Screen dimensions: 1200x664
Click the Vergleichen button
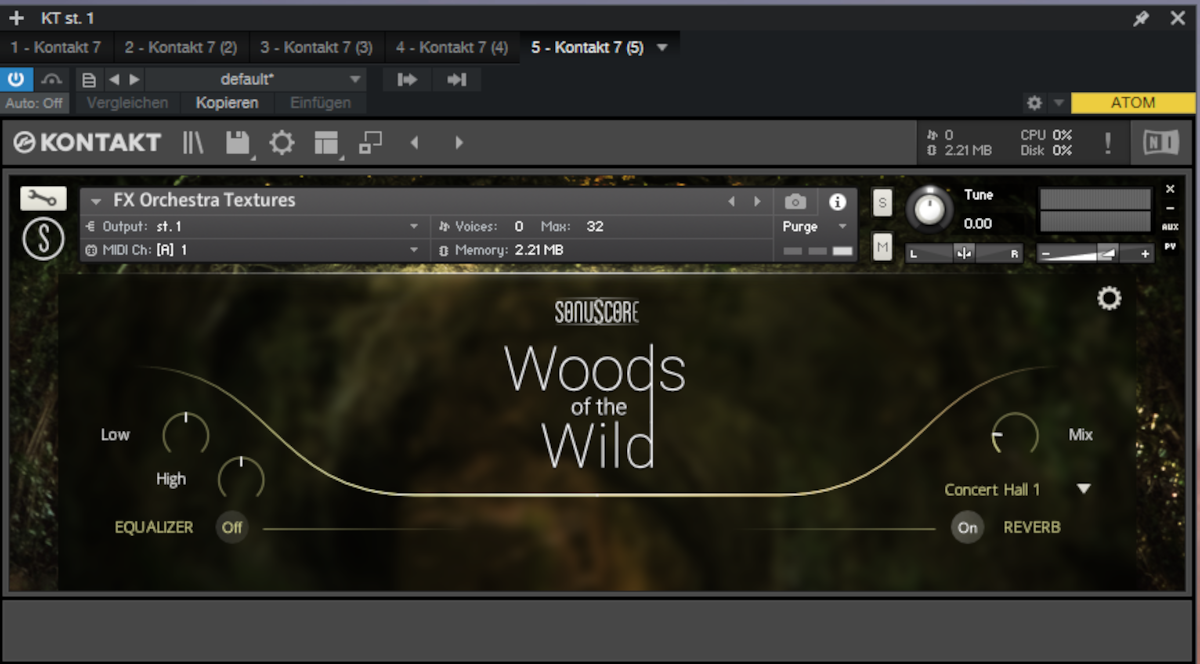click(x=126, y=103)
